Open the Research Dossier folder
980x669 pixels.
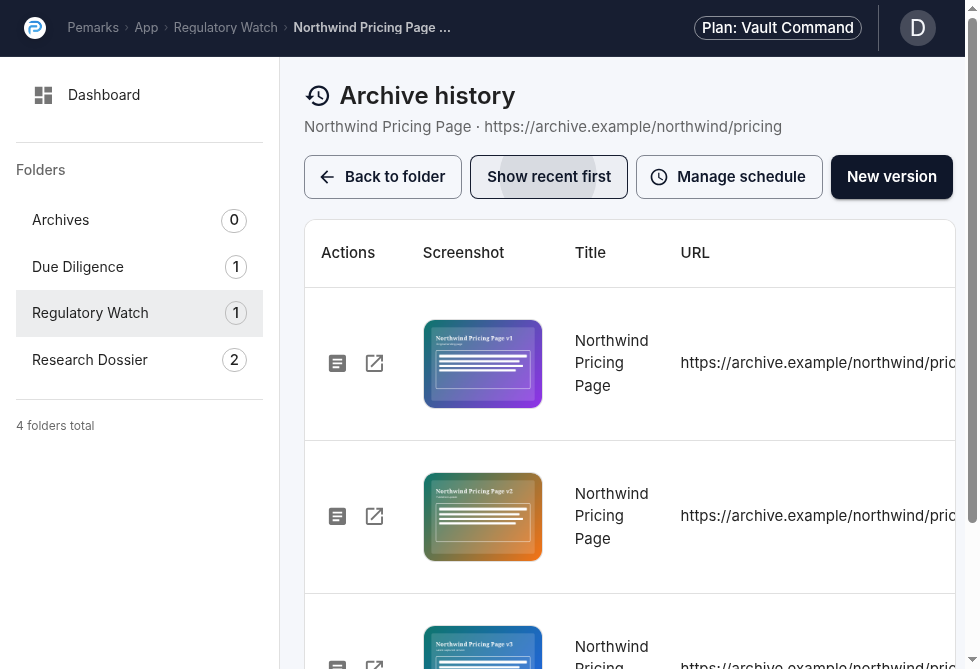pos(139,360)
